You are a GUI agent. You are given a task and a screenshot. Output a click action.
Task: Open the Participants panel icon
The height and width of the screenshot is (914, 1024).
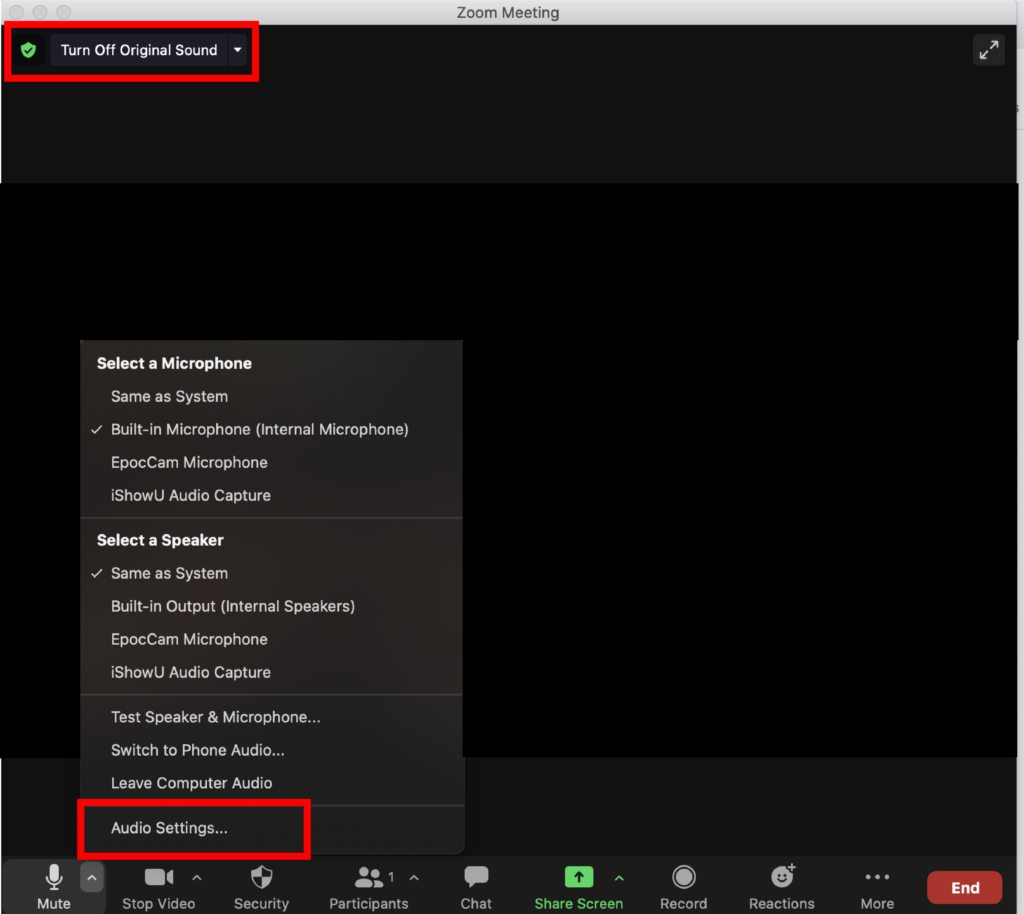coord(368,877)
